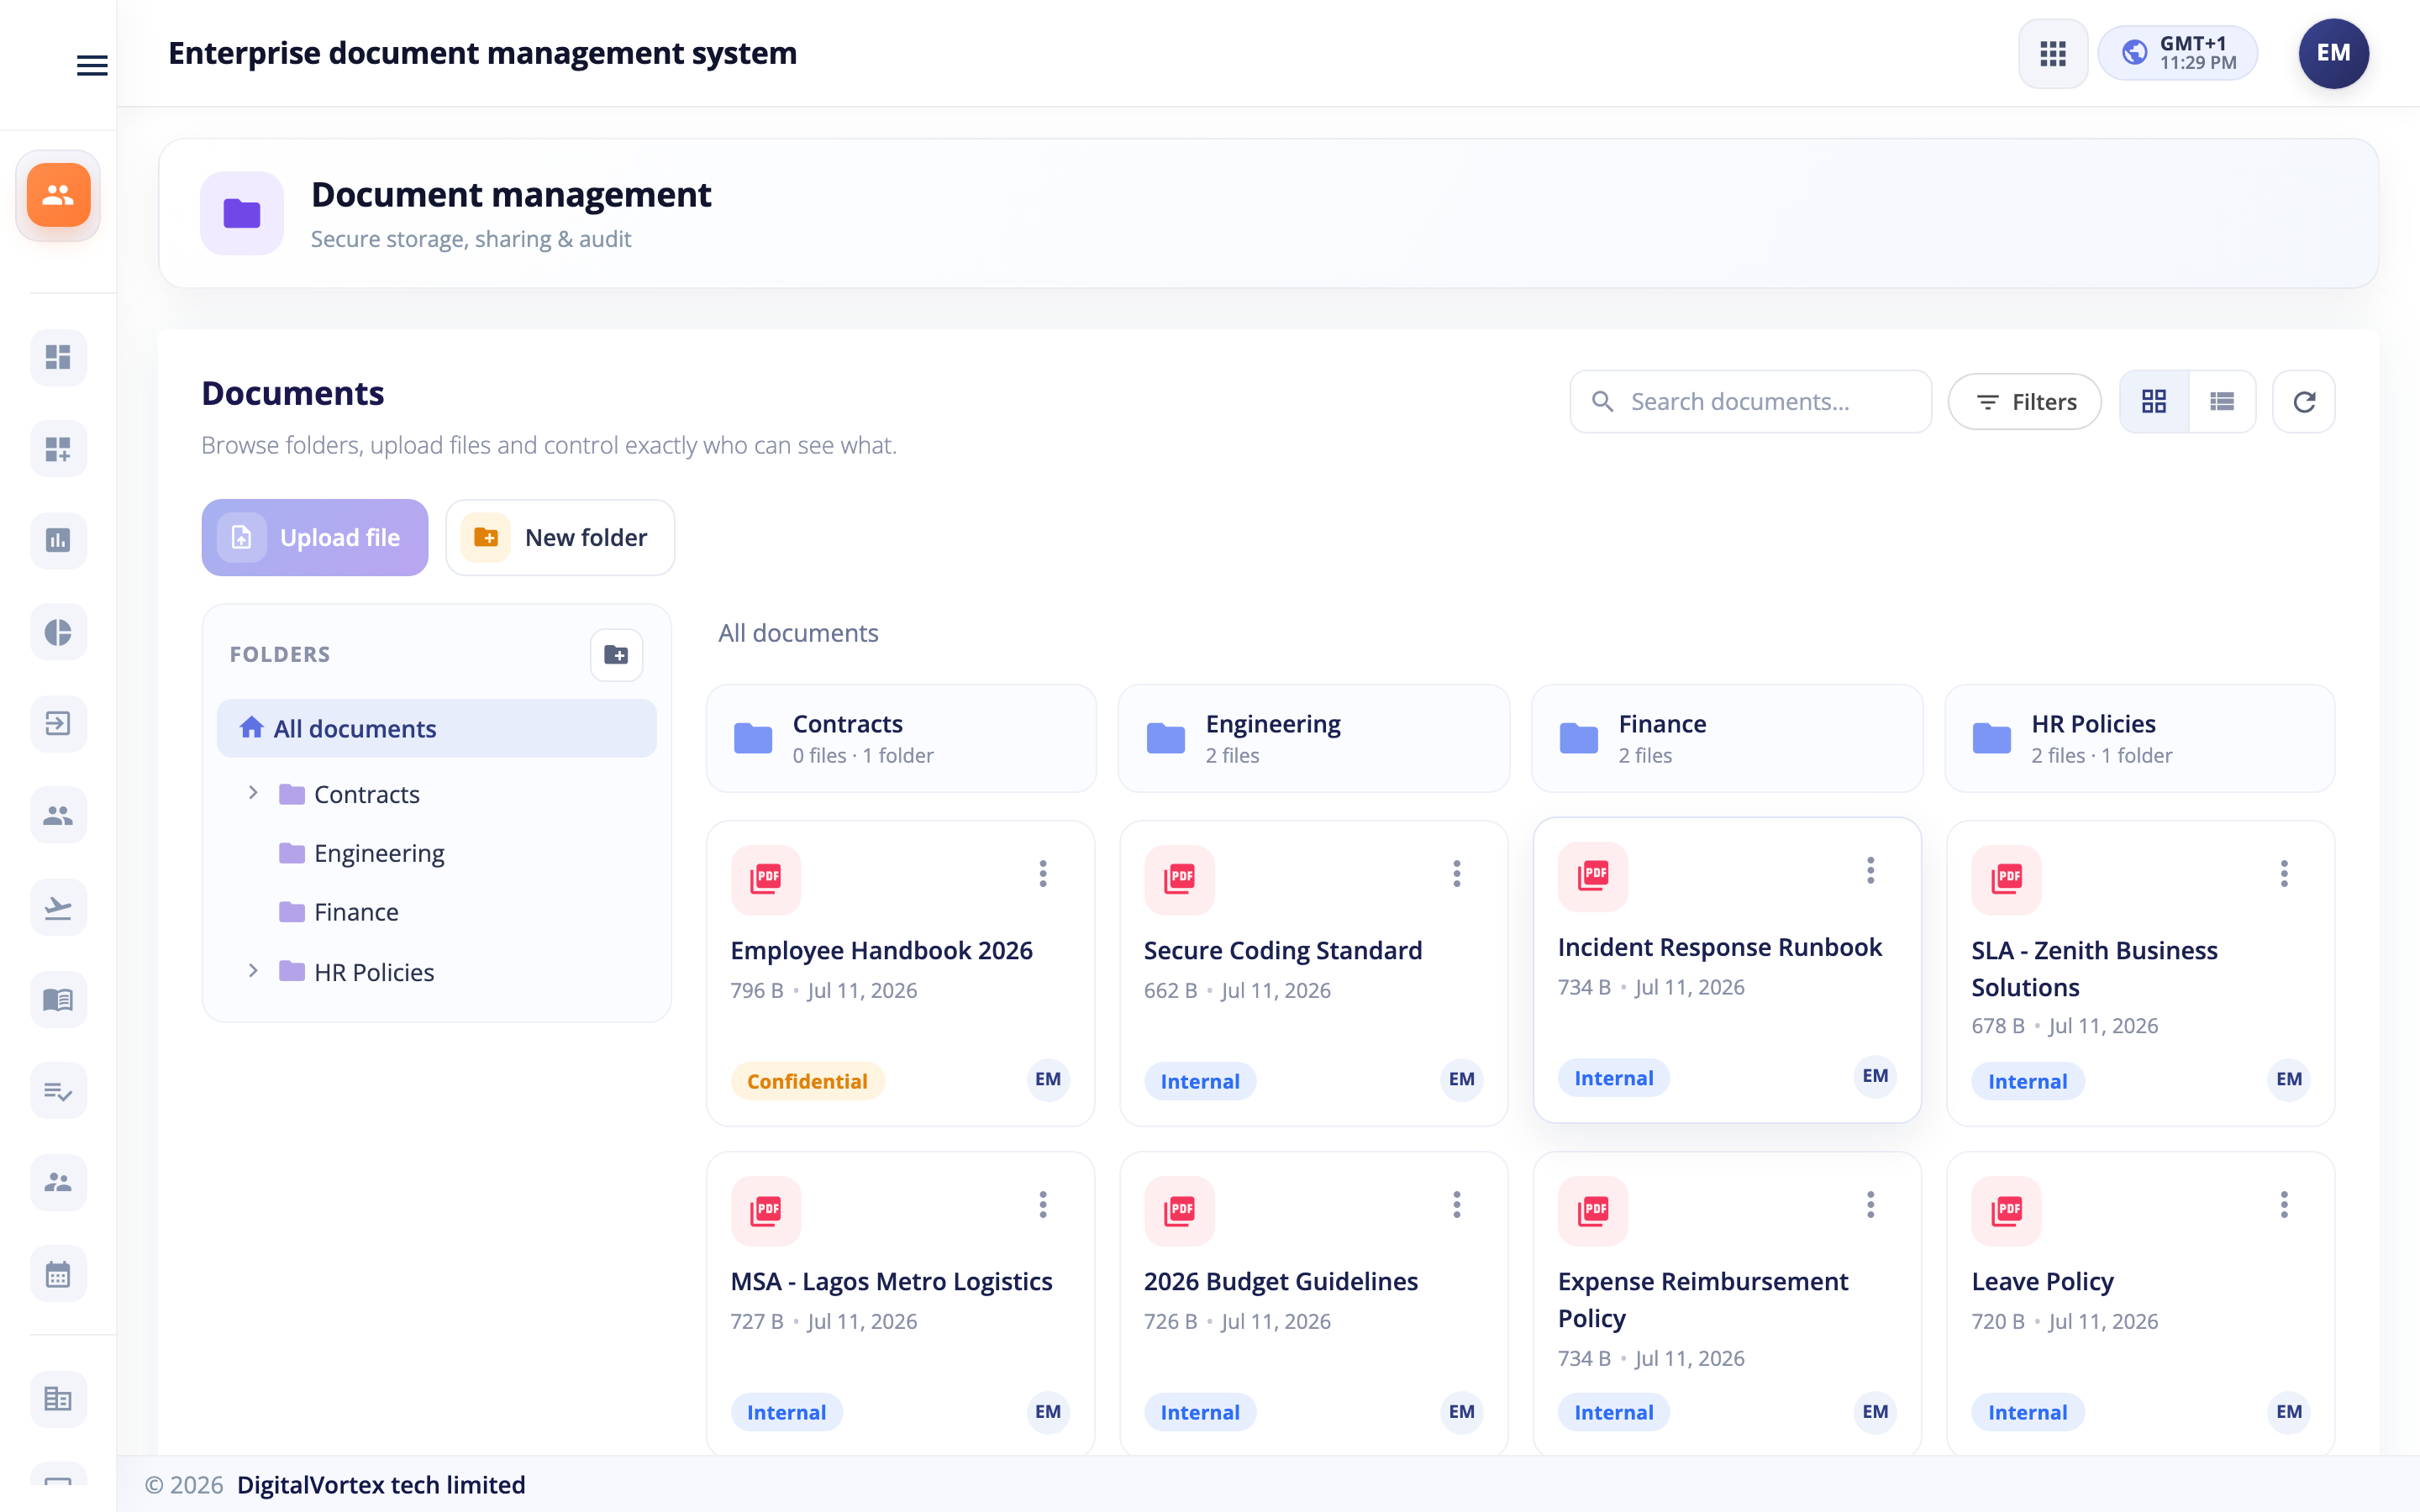This screenshot has width=2420, height=1512.
Task: Click the All documents breadcrumb heading
Action: click(798, 633)
